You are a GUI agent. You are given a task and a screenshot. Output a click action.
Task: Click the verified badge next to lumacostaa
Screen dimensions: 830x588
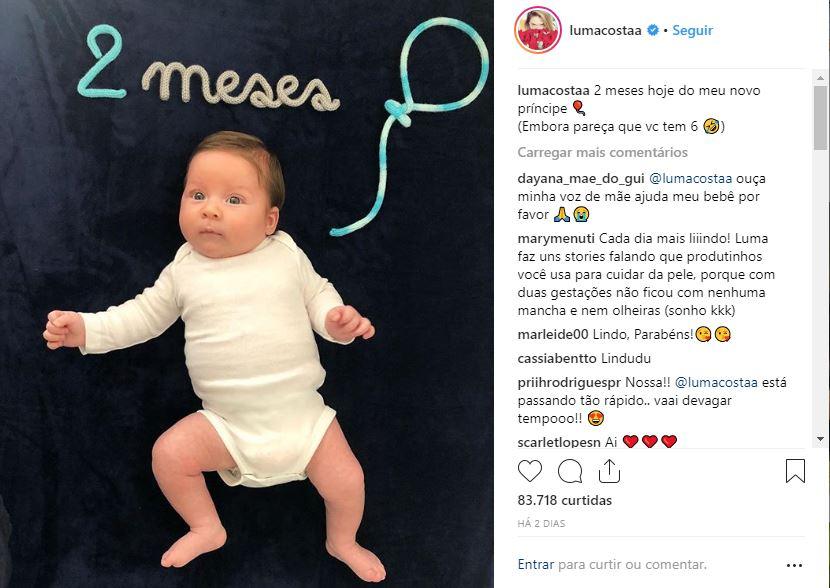tap(653, 30)
